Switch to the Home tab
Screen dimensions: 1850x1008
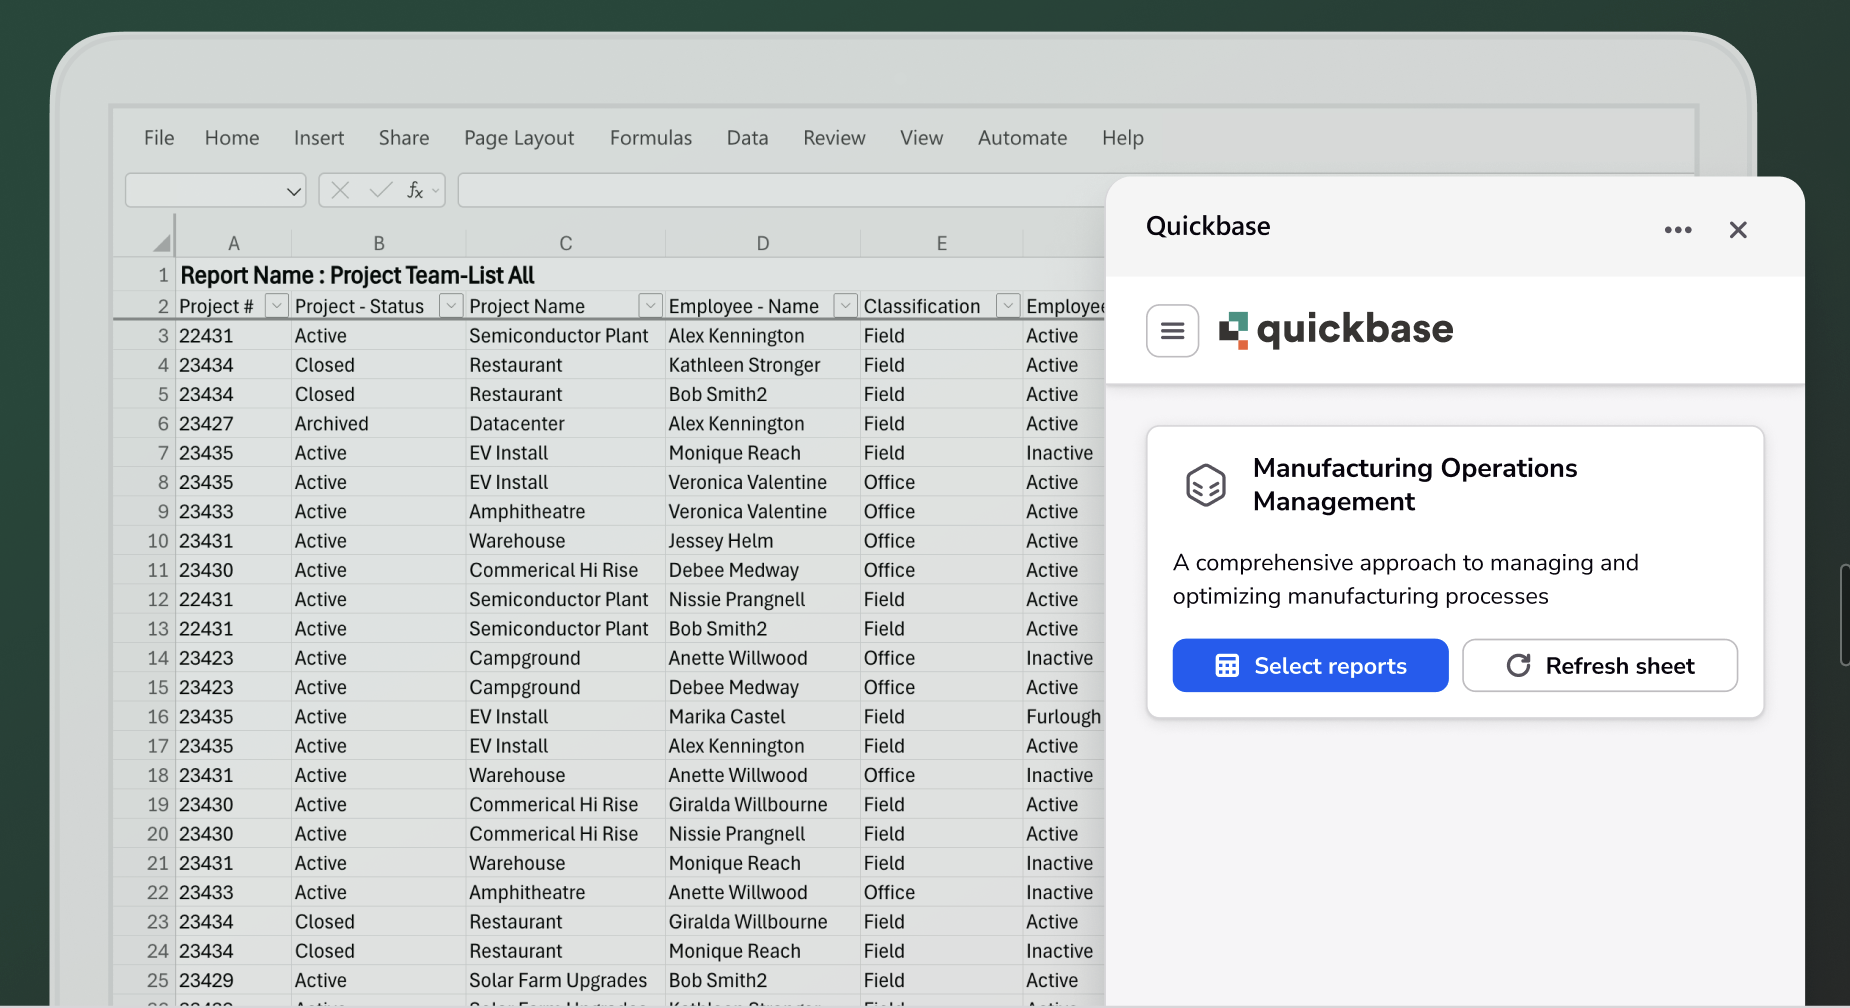click(x=232, y=138)
